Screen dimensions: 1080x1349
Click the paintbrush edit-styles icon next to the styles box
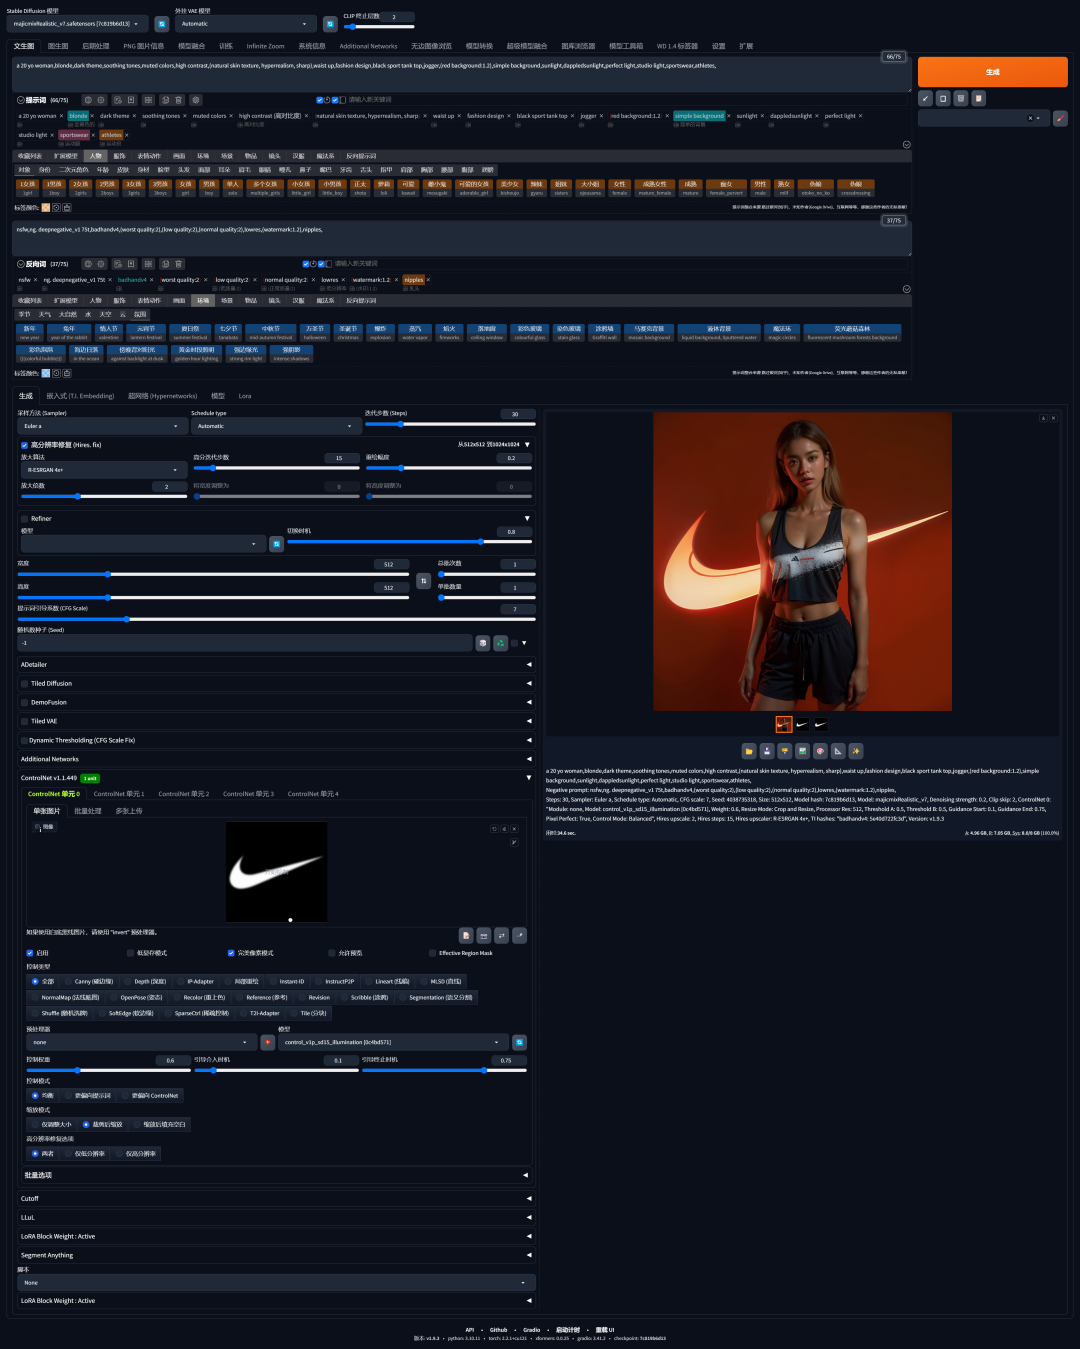point(1060,118)
